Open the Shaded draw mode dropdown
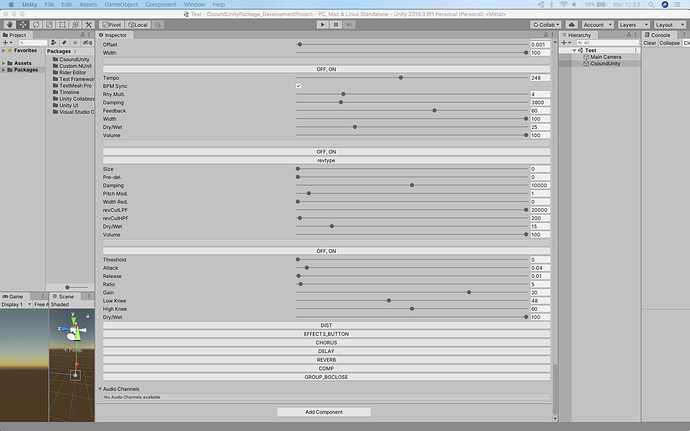 tap(71, 304)
